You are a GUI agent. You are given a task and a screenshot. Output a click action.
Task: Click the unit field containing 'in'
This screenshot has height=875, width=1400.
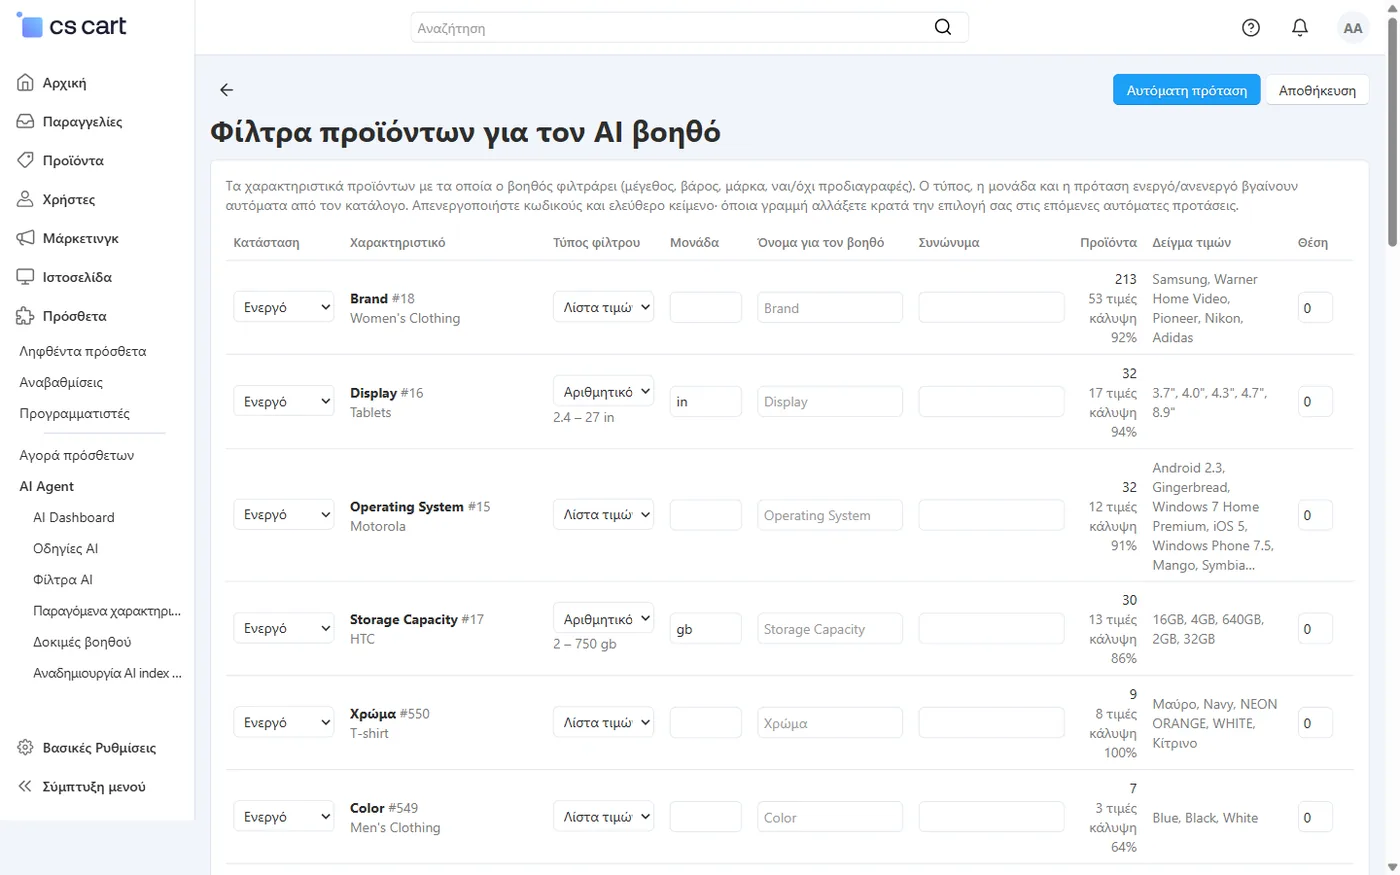tap(706, 401)
